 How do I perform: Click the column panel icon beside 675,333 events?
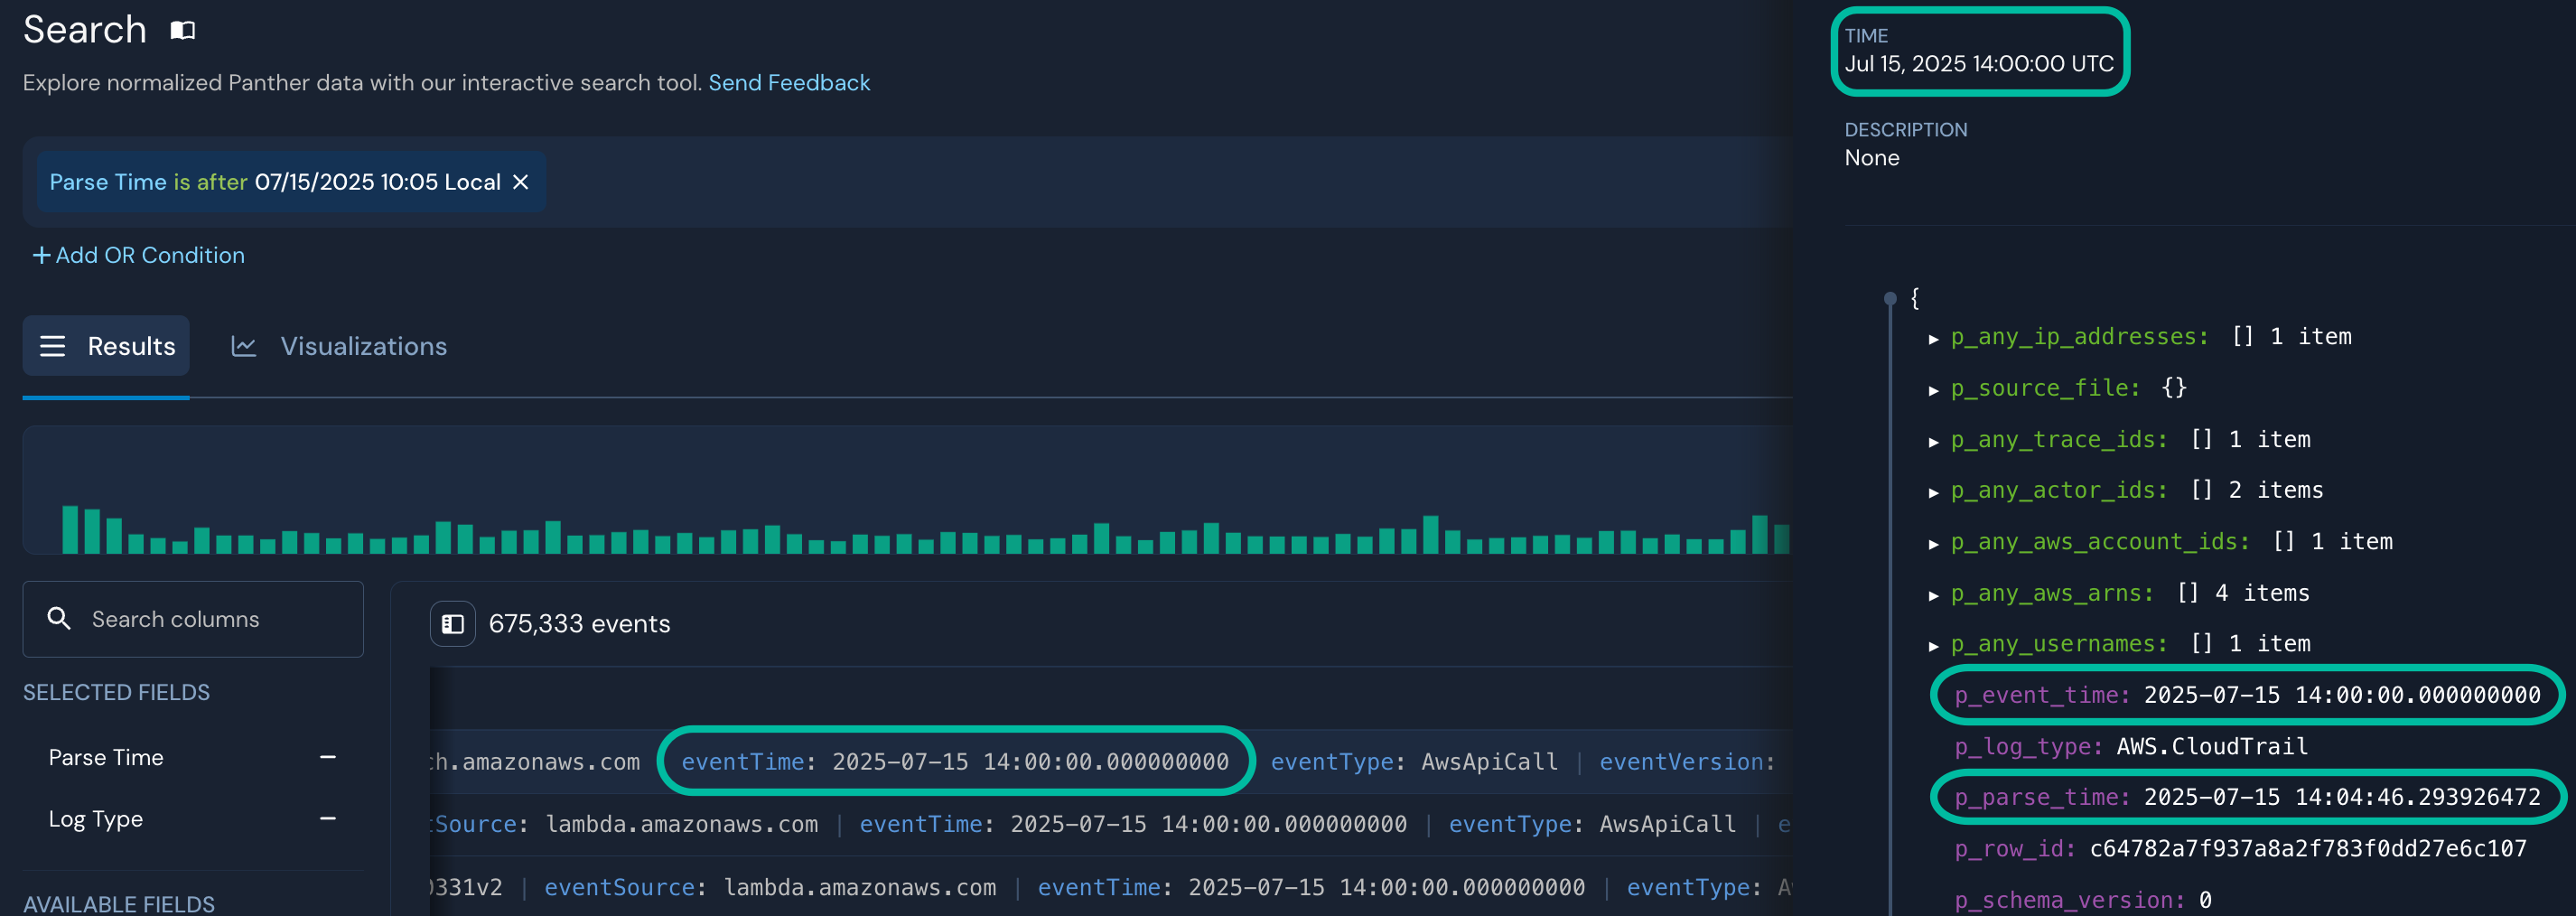point(452,623)
